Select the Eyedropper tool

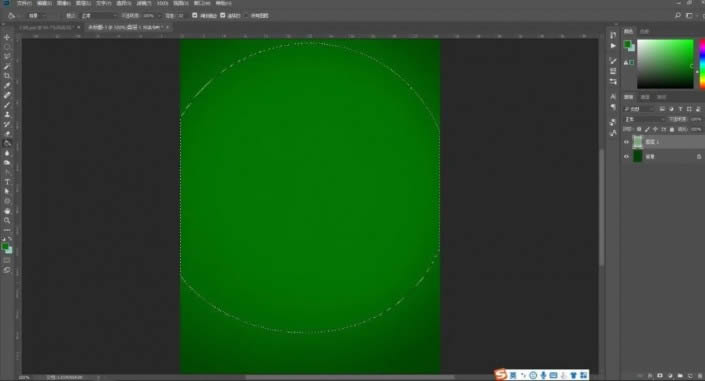click(x=7, y=85)
